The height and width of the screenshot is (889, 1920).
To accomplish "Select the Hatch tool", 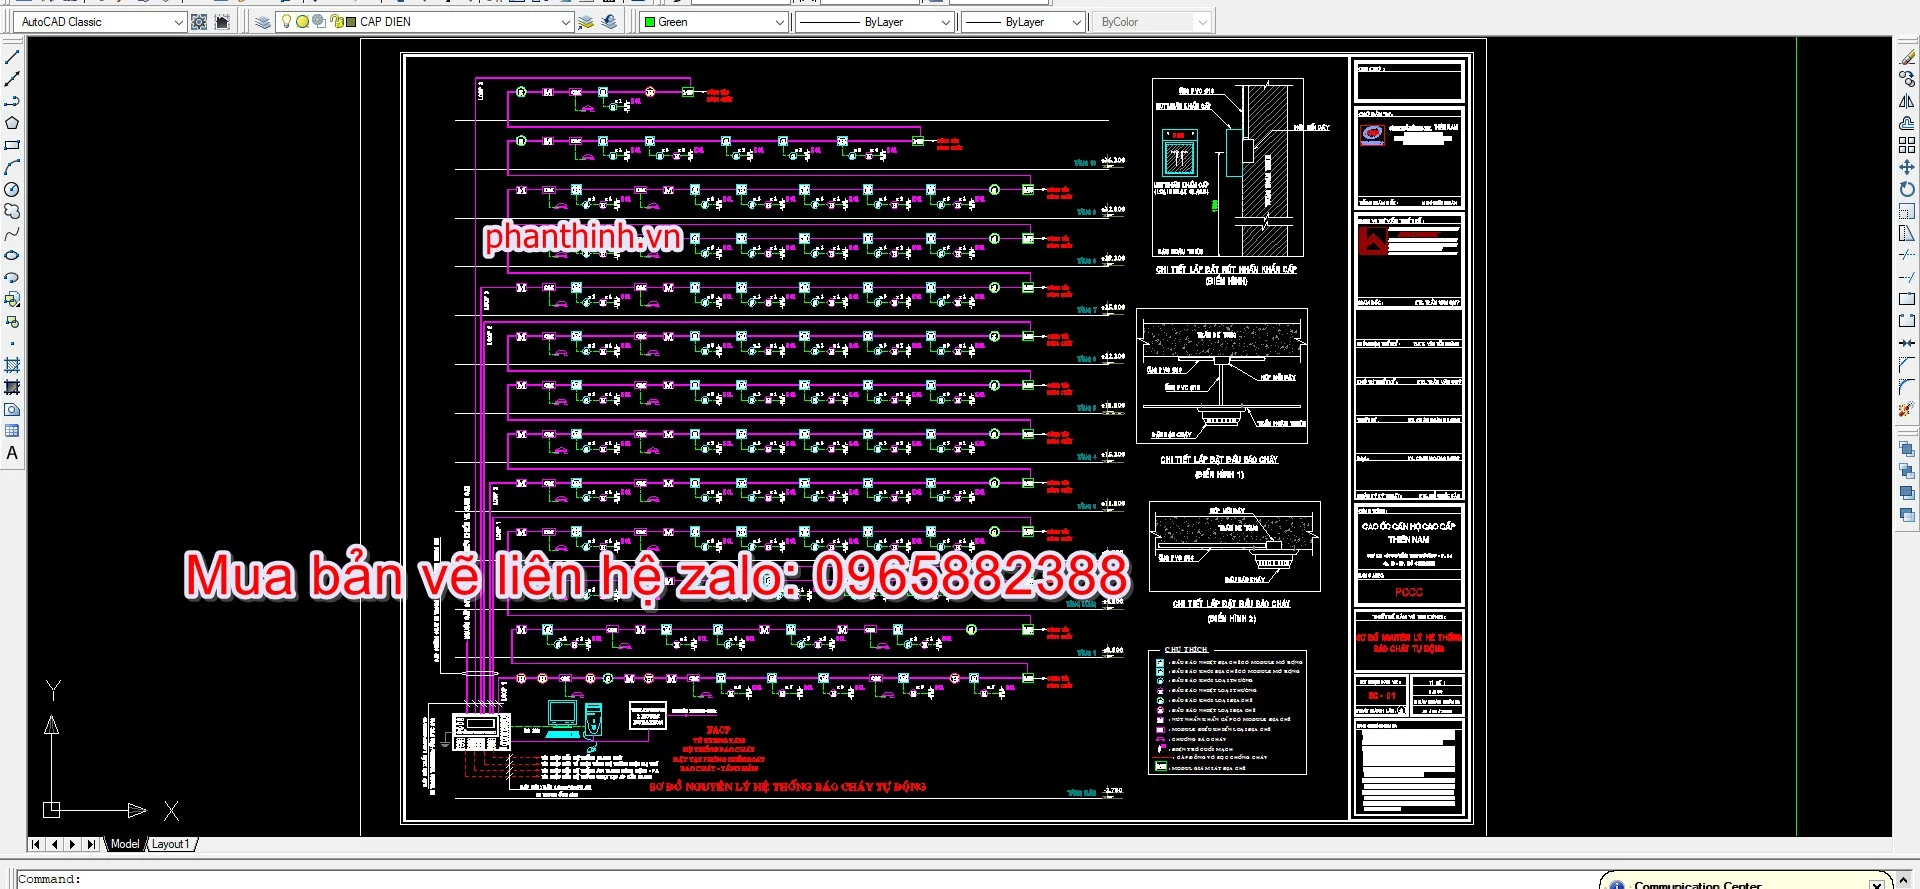I will pyautogui.click(x=12, y=365).
